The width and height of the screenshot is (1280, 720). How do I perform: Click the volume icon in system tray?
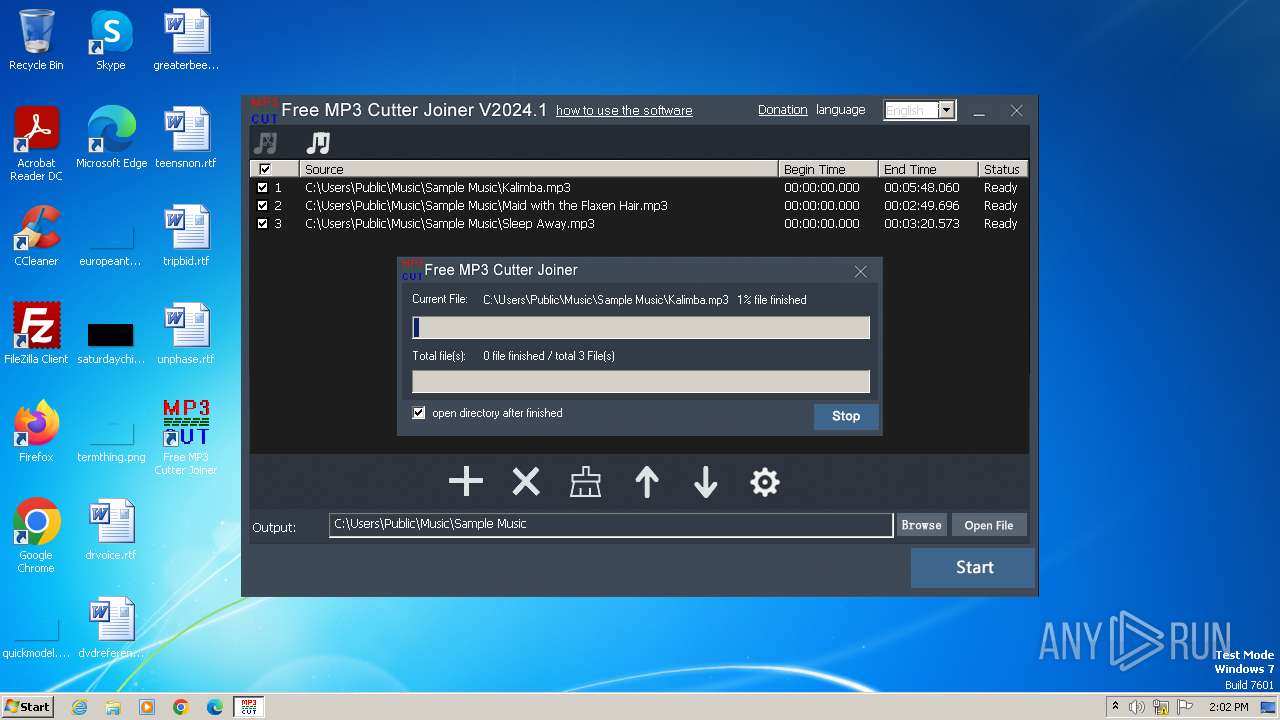(x=1137, y=707)
